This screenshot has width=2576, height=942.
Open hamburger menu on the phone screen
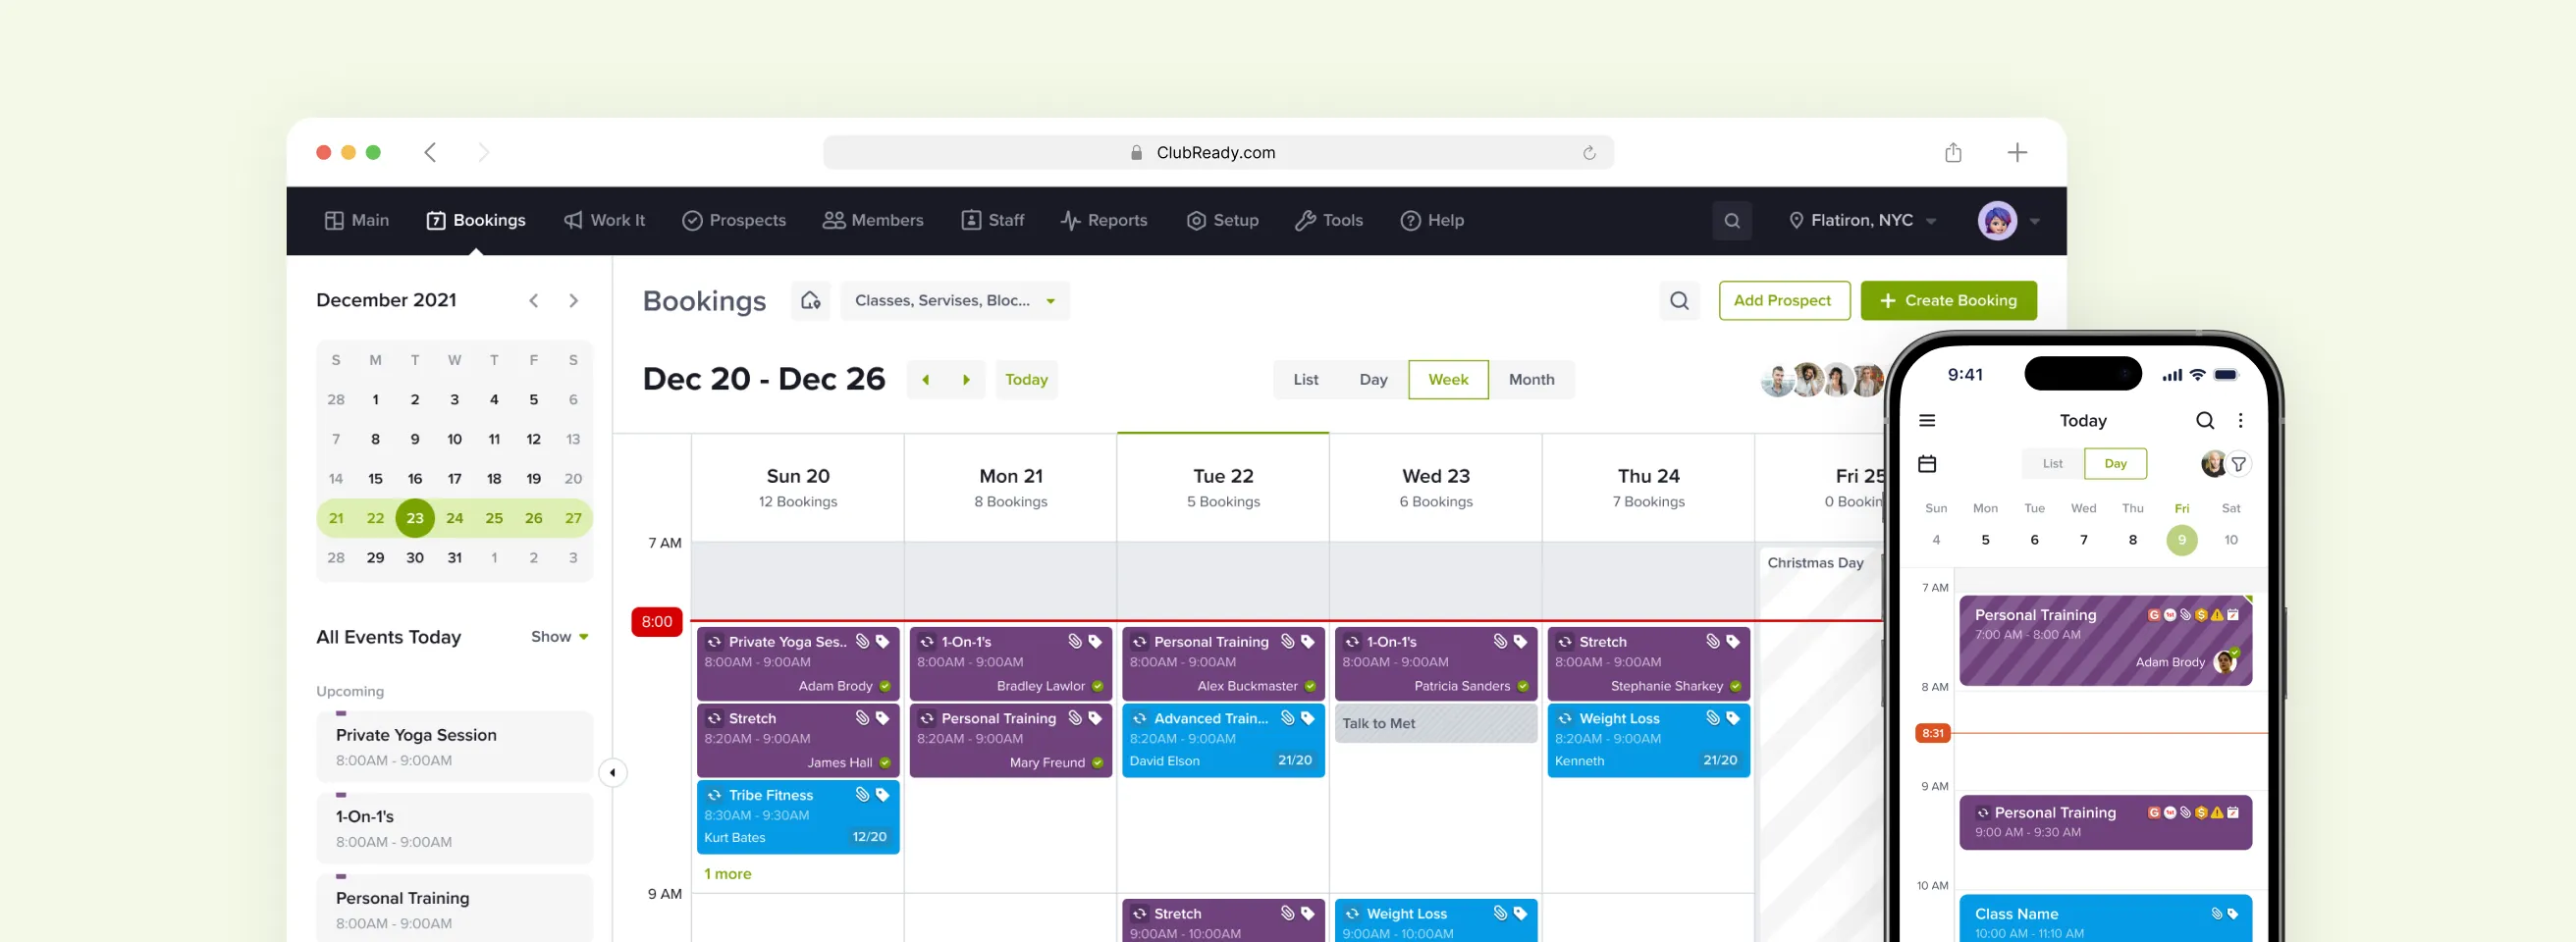1927,421
